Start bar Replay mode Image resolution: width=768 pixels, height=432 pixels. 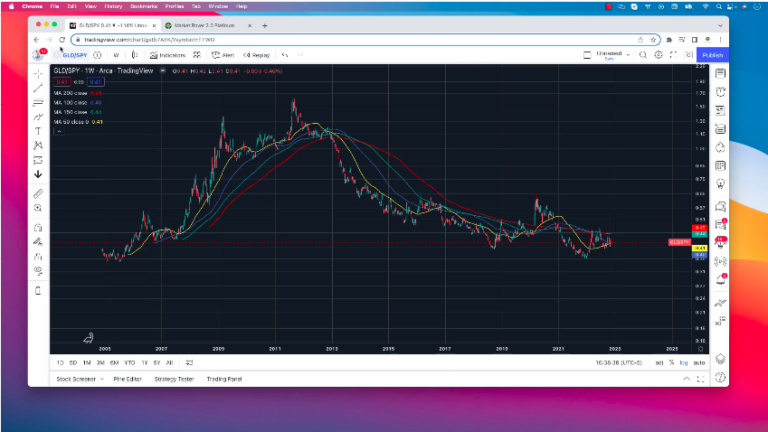(x=256, y=56)
